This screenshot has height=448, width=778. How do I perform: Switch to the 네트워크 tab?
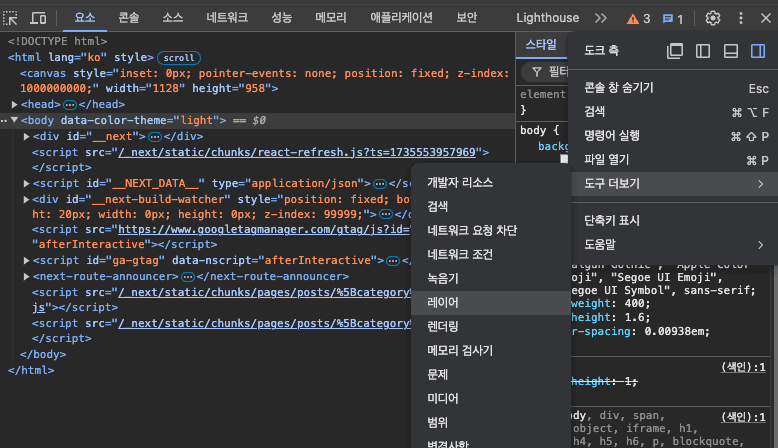[x=227, y=18]
